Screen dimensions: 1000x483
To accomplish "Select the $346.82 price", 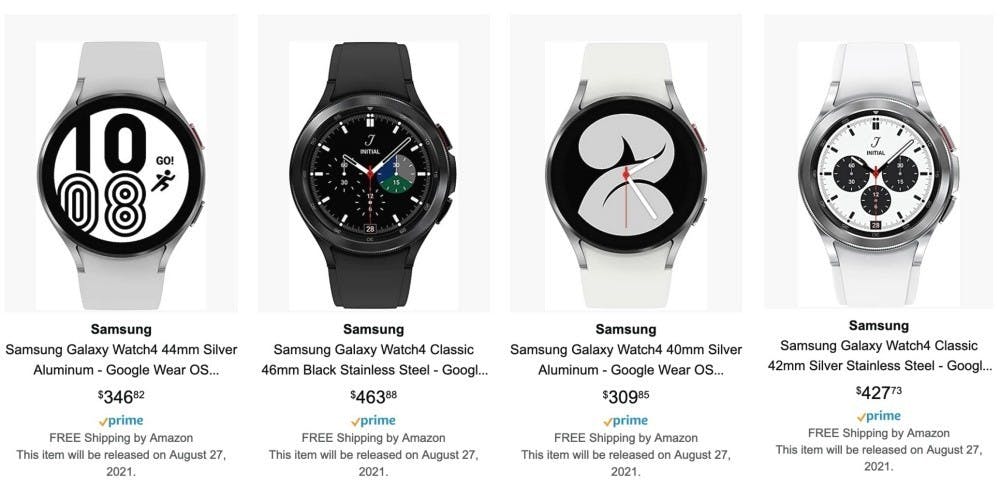I will tap(121, 397).
